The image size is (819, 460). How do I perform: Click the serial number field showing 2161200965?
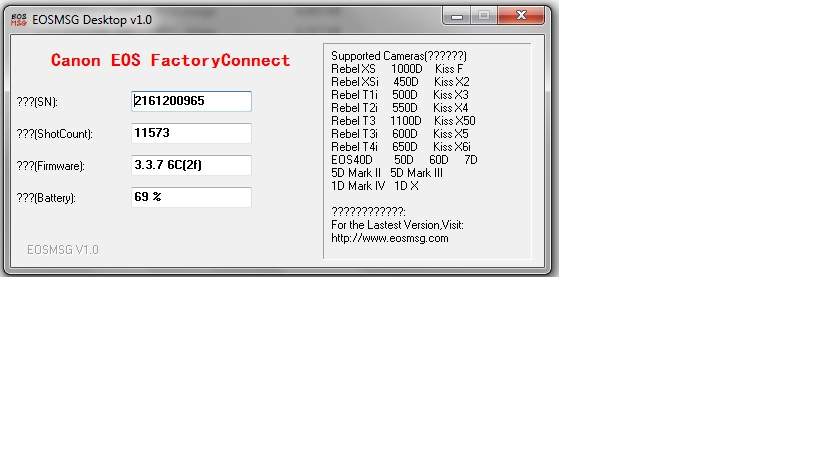(x=191, y=101)
